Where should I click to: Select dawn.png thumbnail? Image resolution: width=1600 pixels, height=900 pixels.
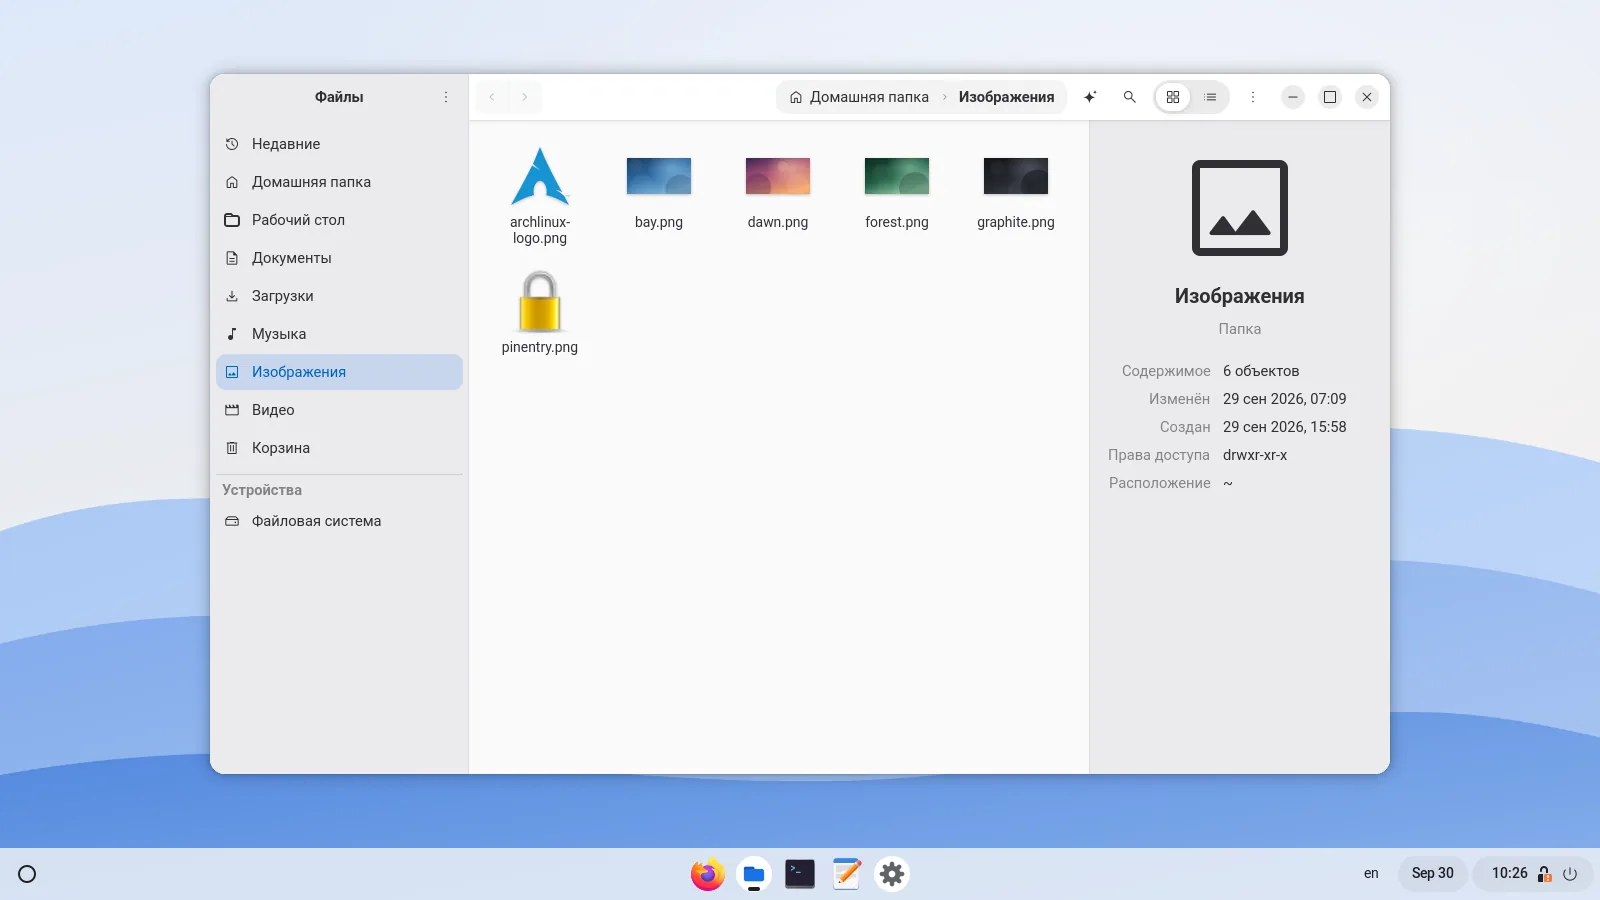[x=778, y=177]
